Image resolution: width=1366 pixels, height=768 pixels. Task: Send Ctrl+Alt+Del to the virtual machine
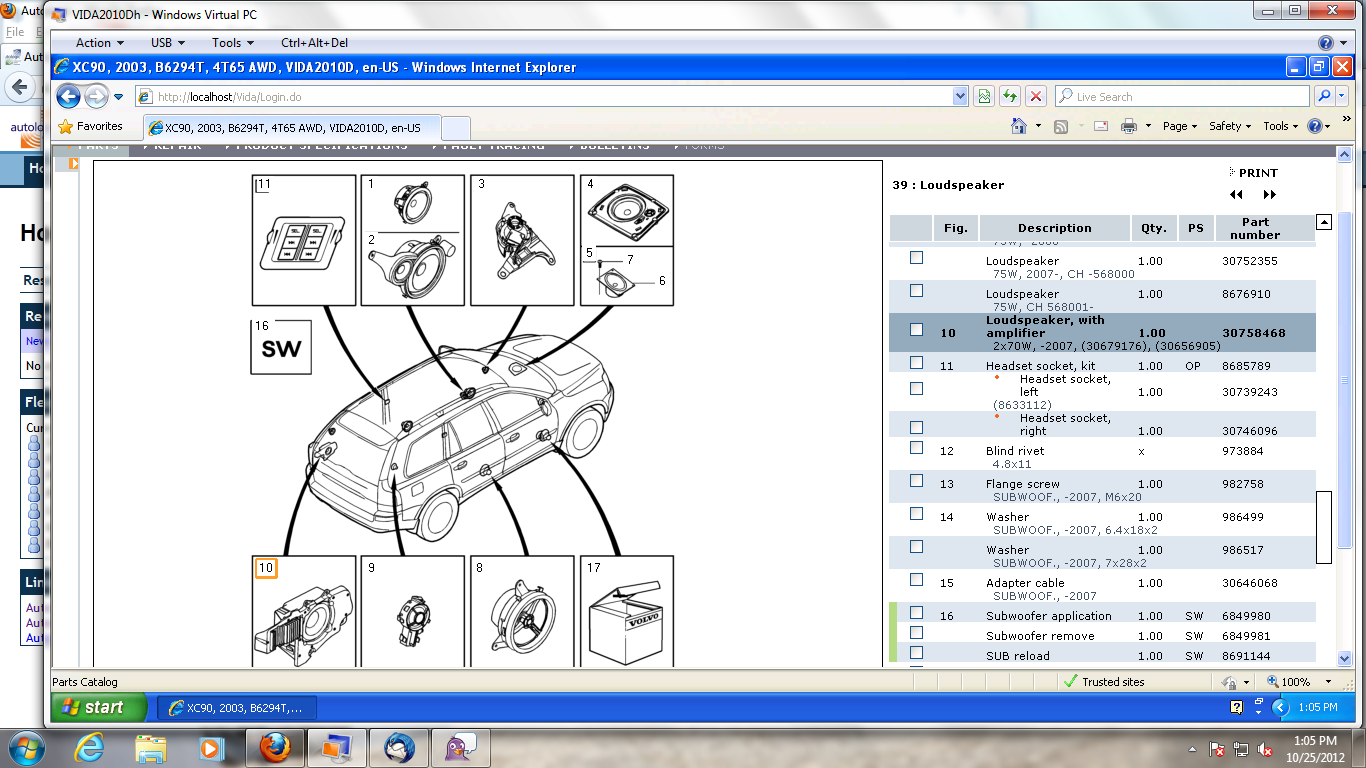coord(314,43)
